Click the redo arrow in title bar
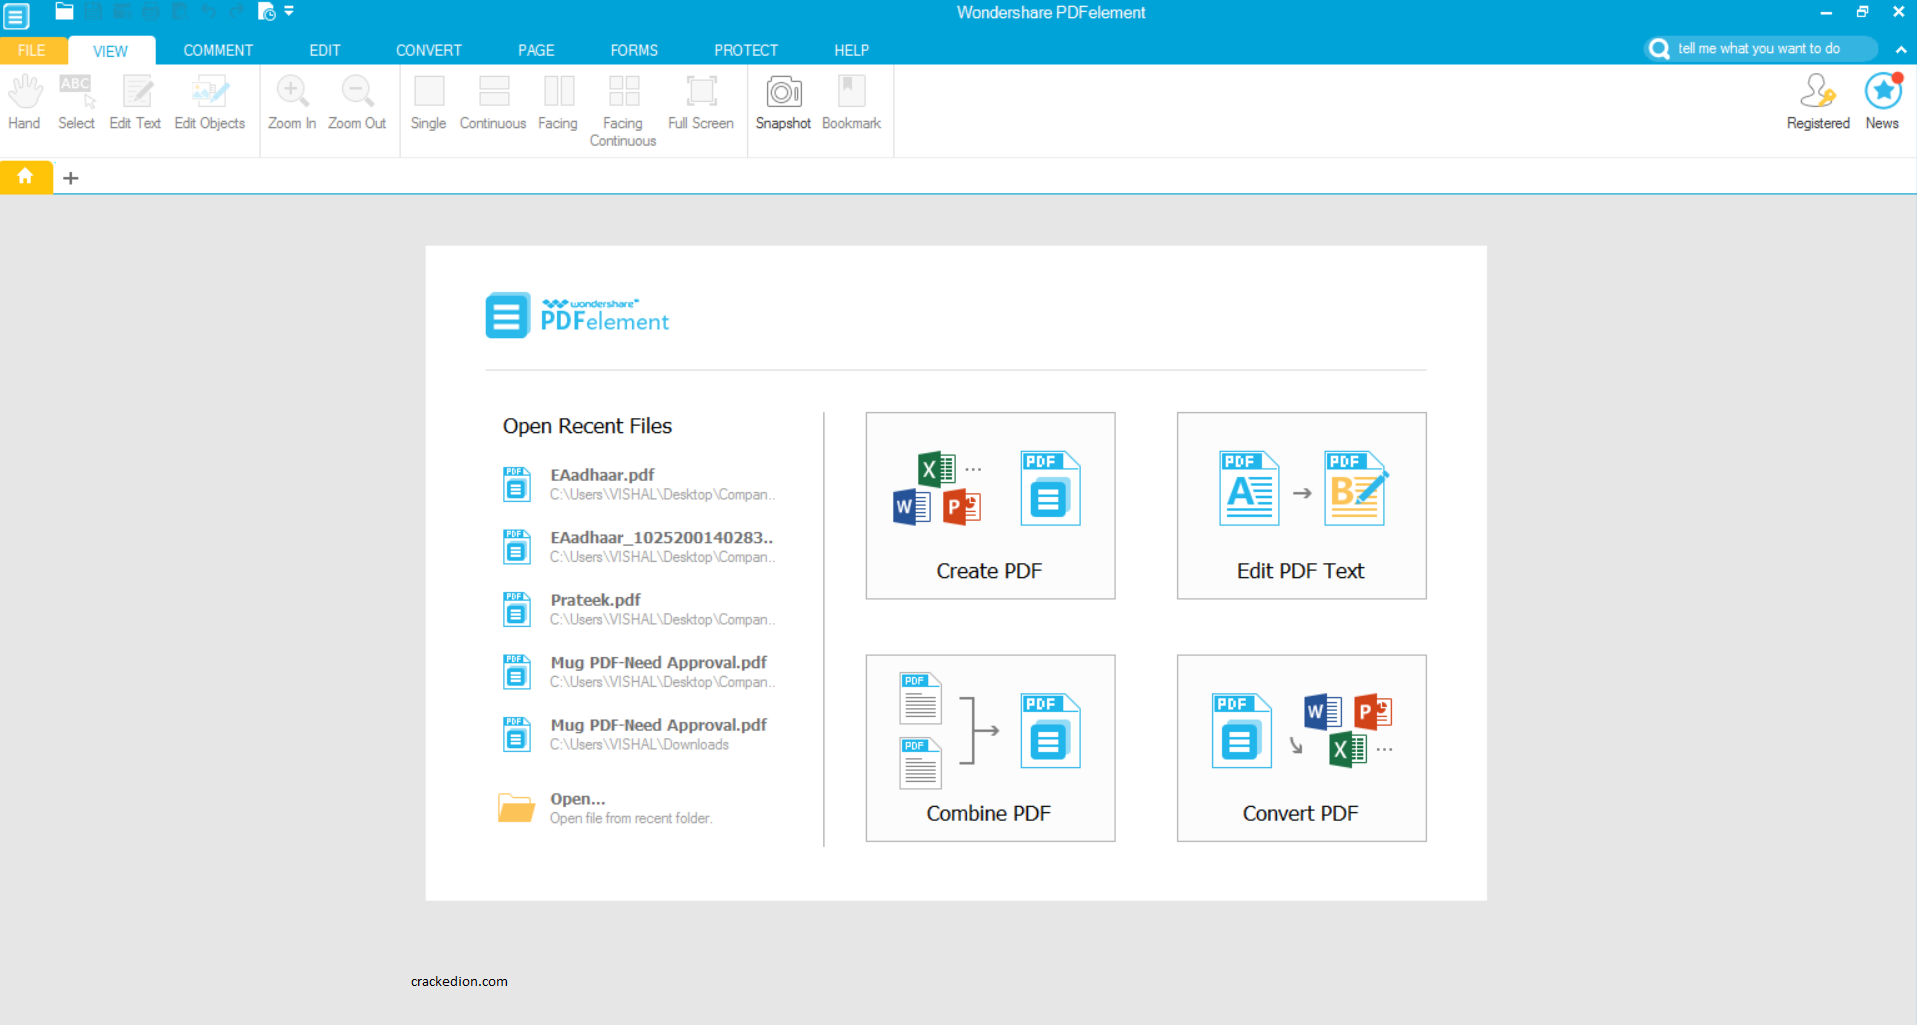This screenshot has height=1025, width=1917. (x=237, y=12)
